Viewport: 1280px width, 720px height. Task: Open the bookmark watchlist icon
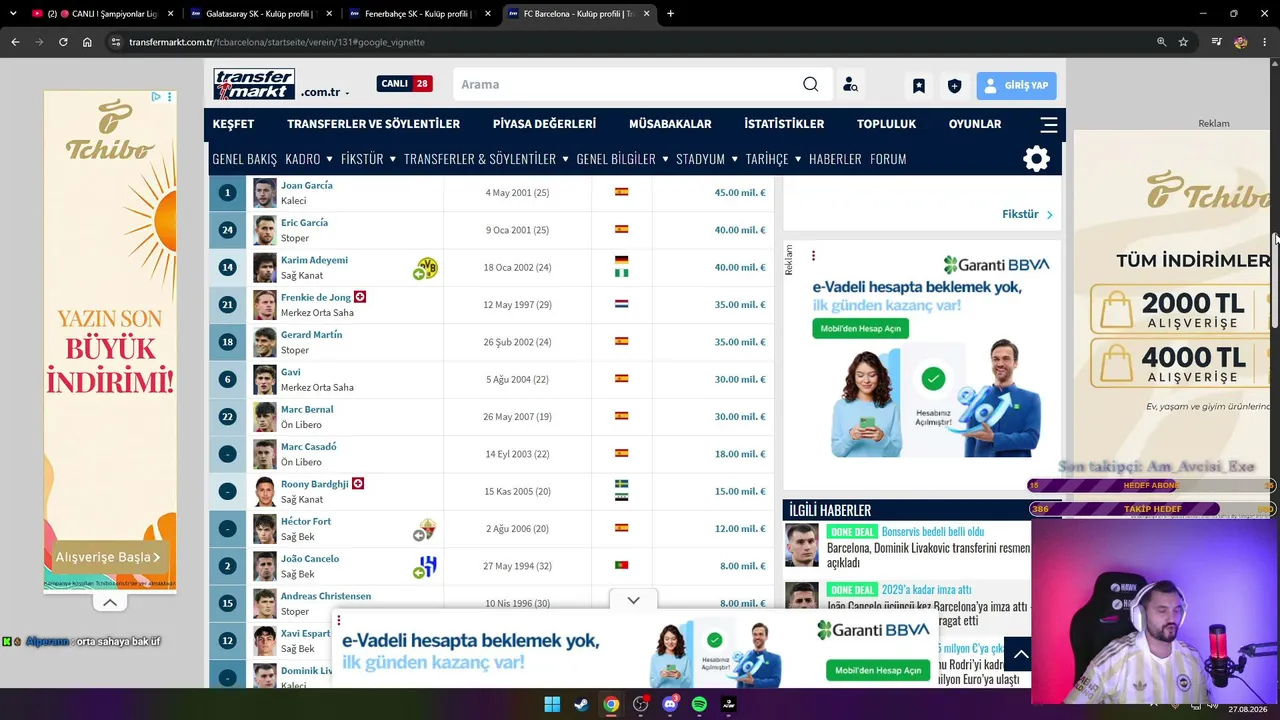[919, 86]
